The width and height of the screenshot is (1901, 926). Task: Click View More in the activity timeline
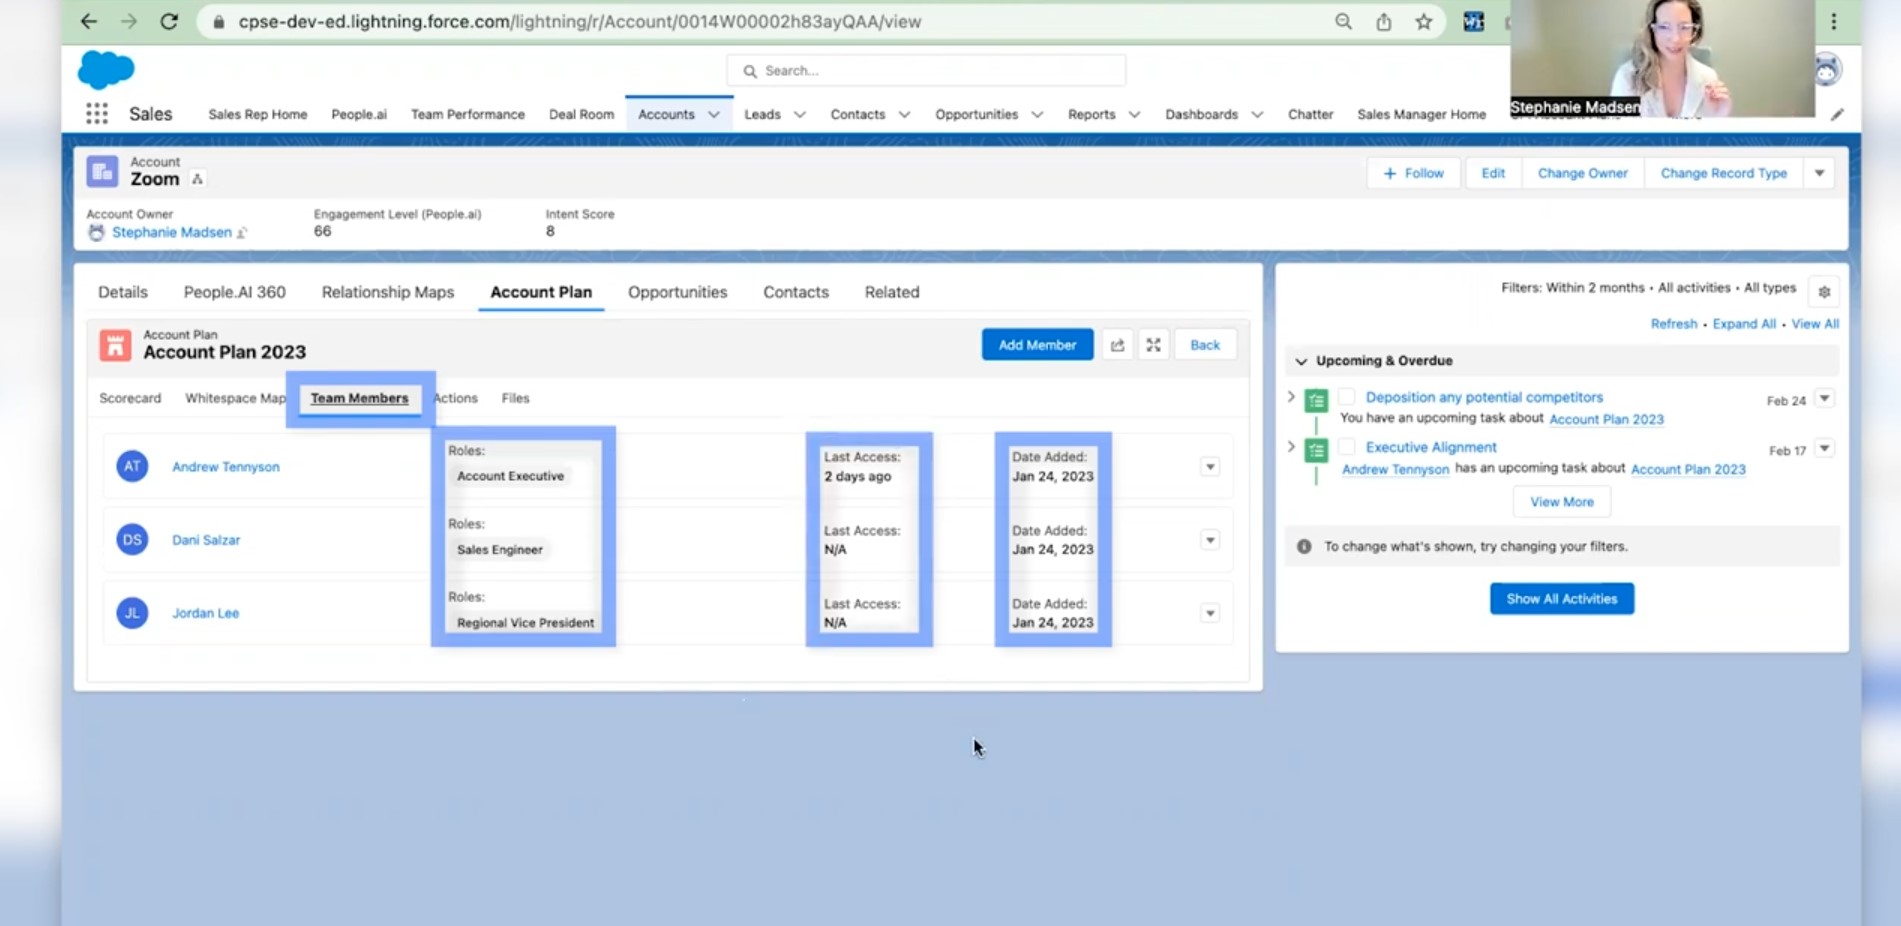(x=1561, y=502)
